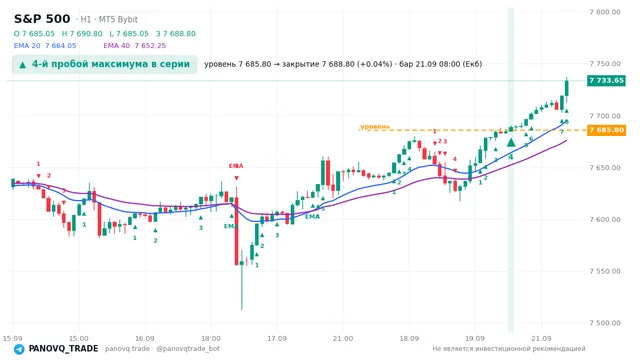Select the 'EMA 40 7 652.25' legend entry
Image resolution: width=640 pixels, height=360 pixels.
pos(135,45)
